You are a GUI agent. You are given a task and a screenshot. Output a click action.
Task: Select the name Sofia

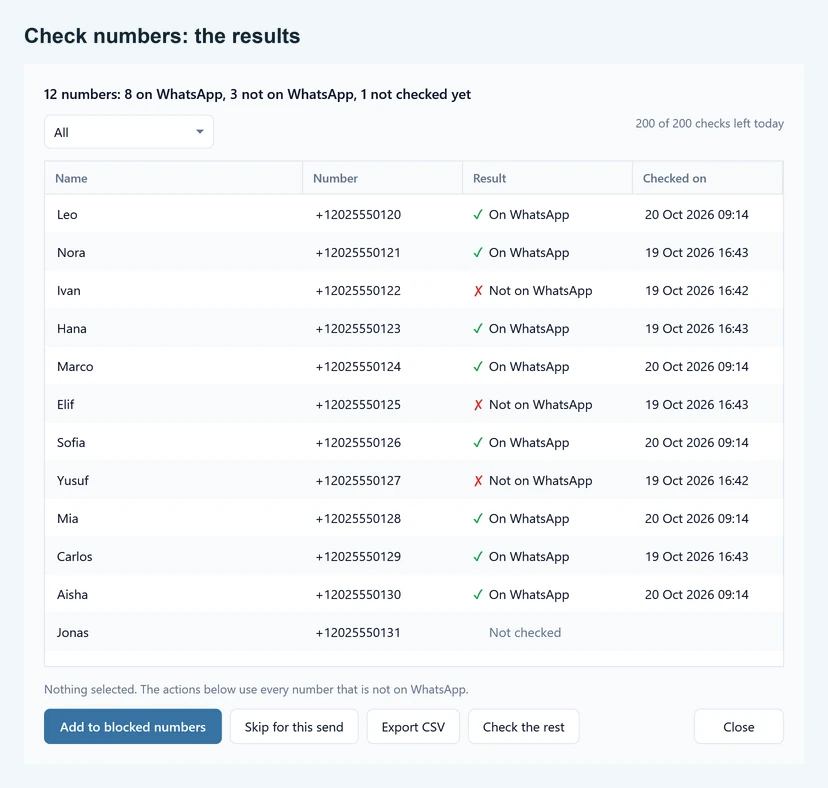point(71,443)
